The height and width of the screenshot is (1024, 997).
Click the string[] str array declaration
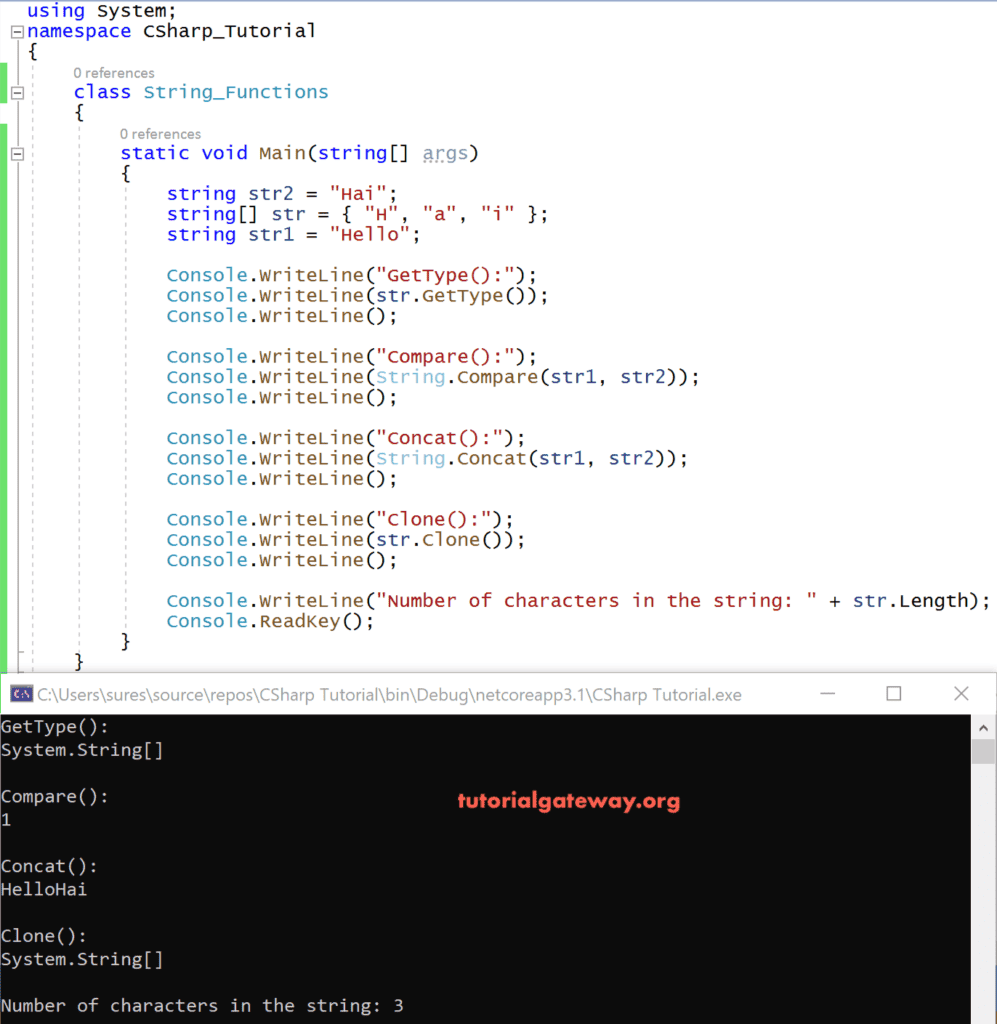click(x=357, y=214)
